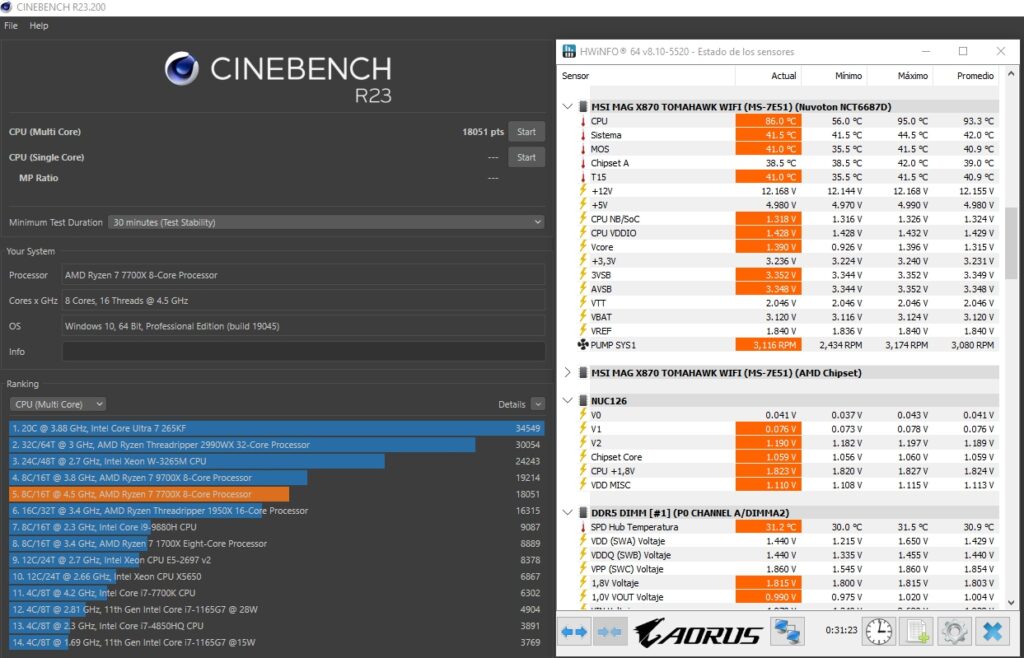Image resolution: width=1024 pixels, height=658 pixels.
Task: Click the HWiNFO icon in its title bar
Action: (569, 52)
